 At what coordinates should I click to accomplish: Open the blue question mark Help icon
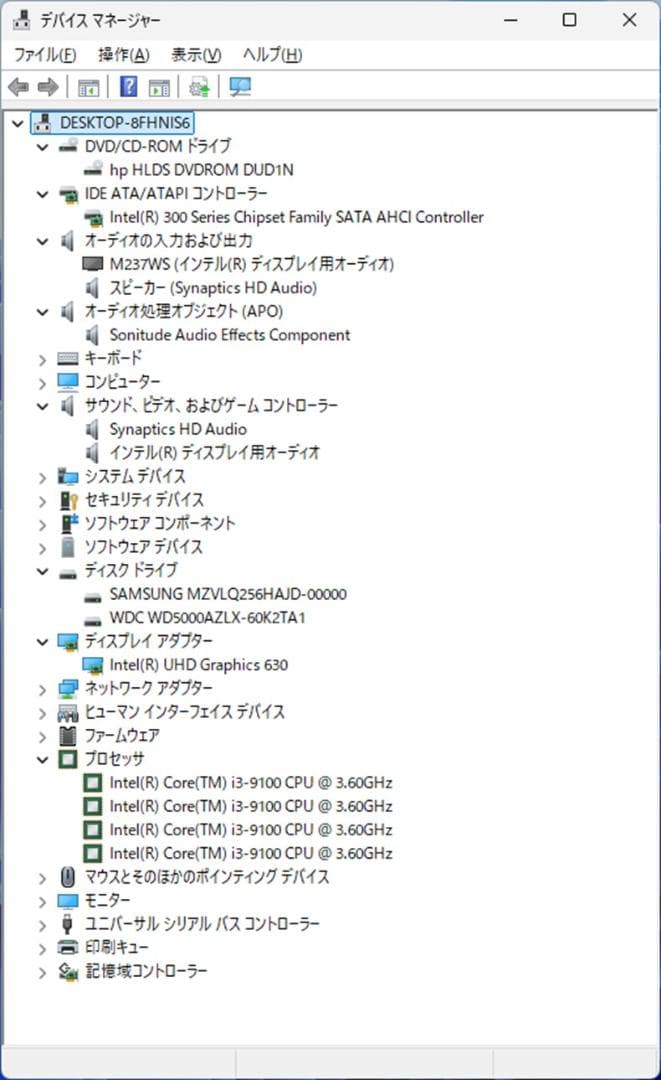pos(129,87)
